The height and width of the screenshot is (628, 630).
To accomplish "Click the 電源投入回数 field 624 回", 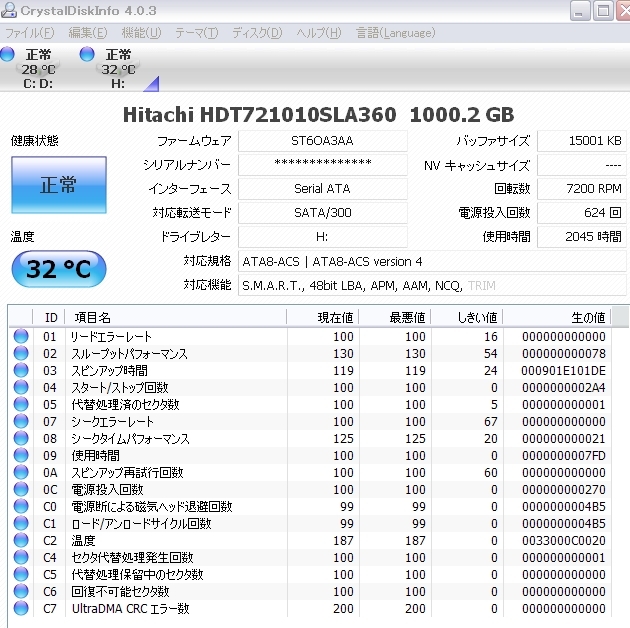I will (582, 213).
